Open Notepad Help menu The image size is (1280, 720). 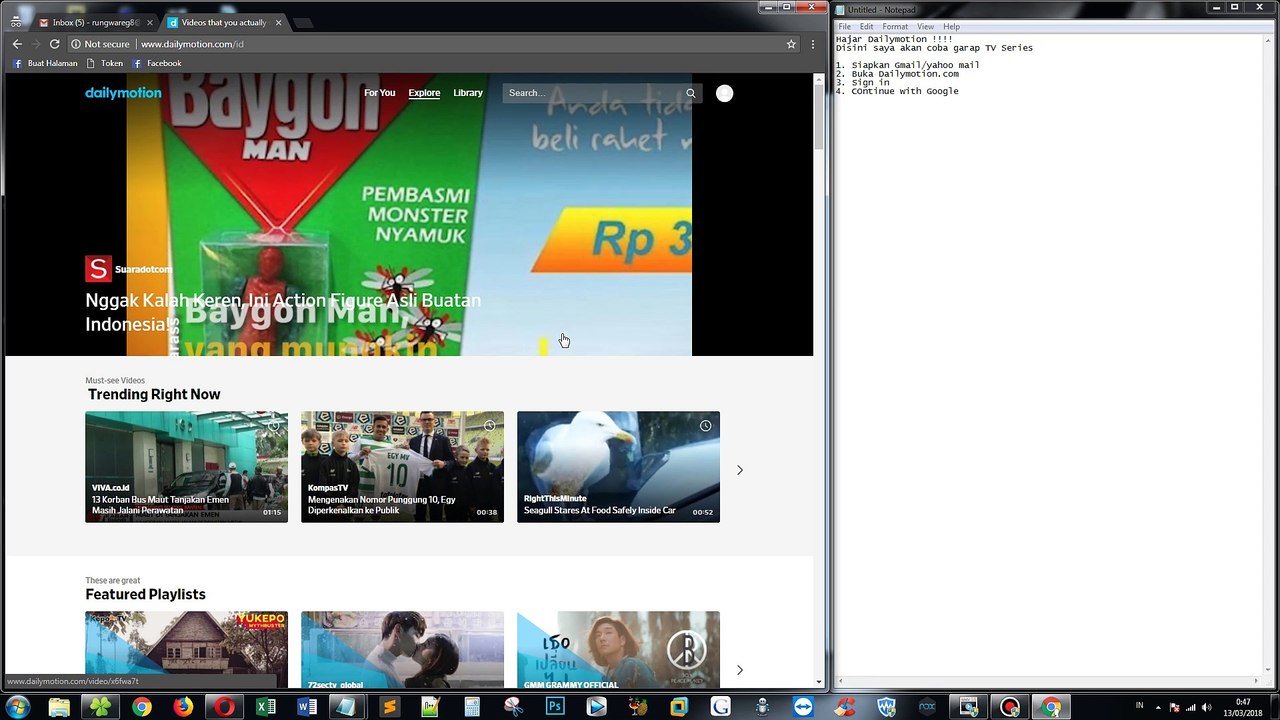point(951,27)
